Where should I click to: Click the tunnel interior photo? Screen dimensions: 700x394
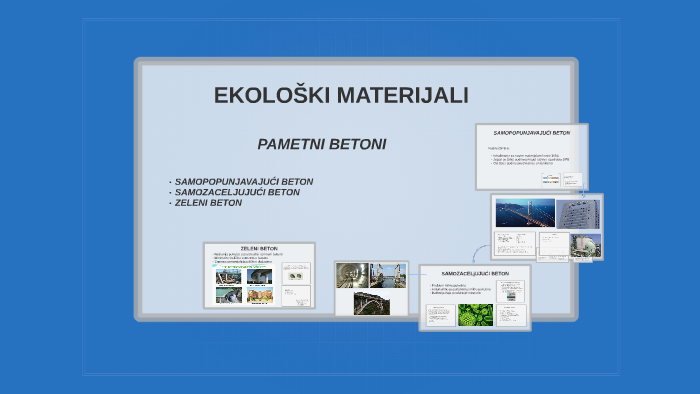click(x=352, y=275)
